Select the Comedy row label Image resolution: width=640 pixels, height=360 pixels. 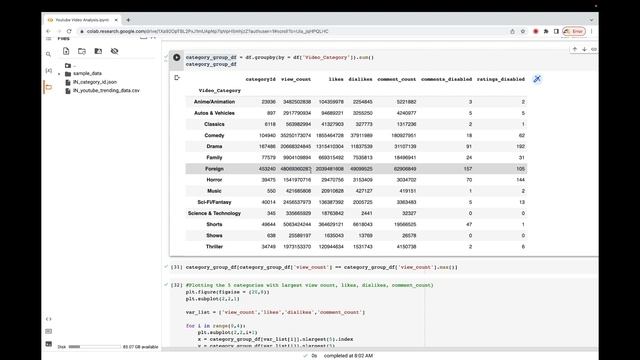(x=214, y=135)
